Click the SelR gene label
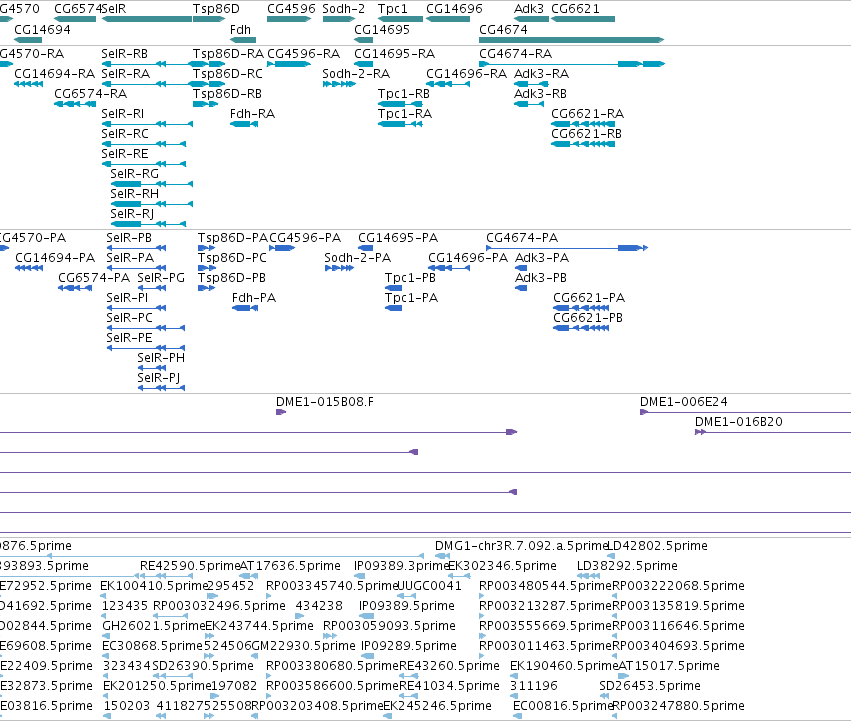 coord(113,9)
